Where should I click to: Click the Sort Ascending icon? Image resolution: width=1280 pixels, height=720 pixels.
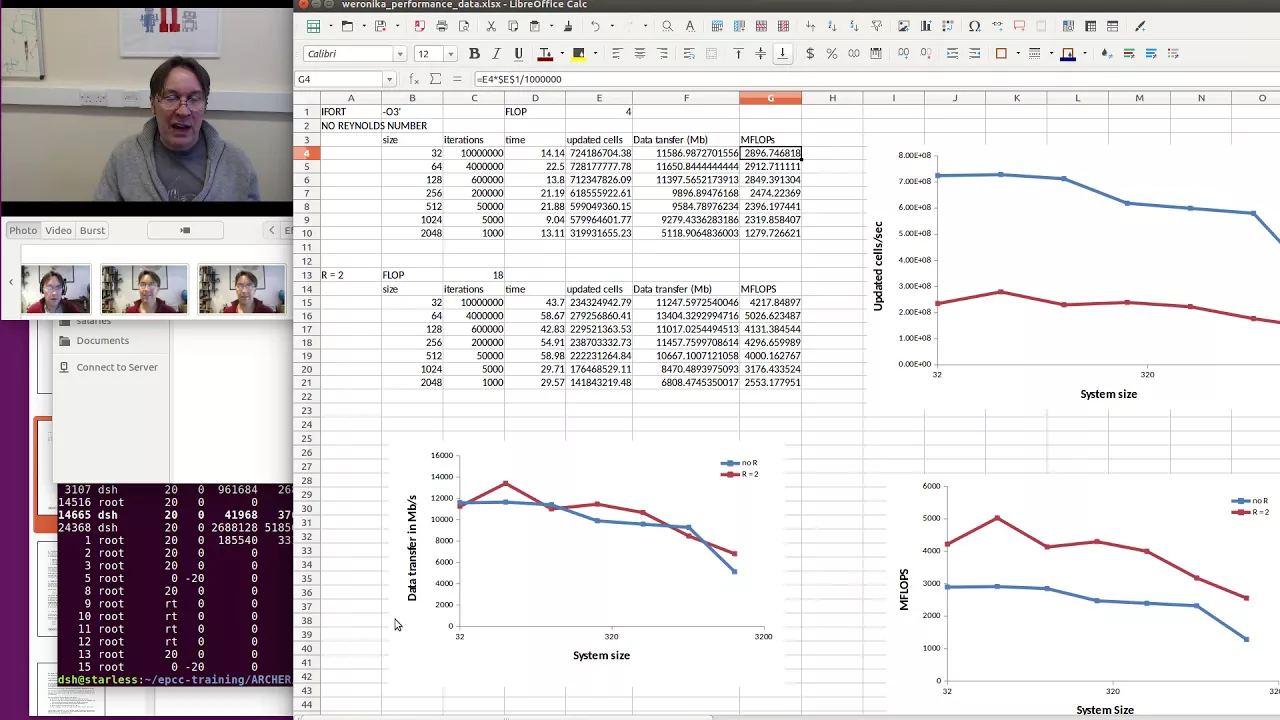[832, 26]
